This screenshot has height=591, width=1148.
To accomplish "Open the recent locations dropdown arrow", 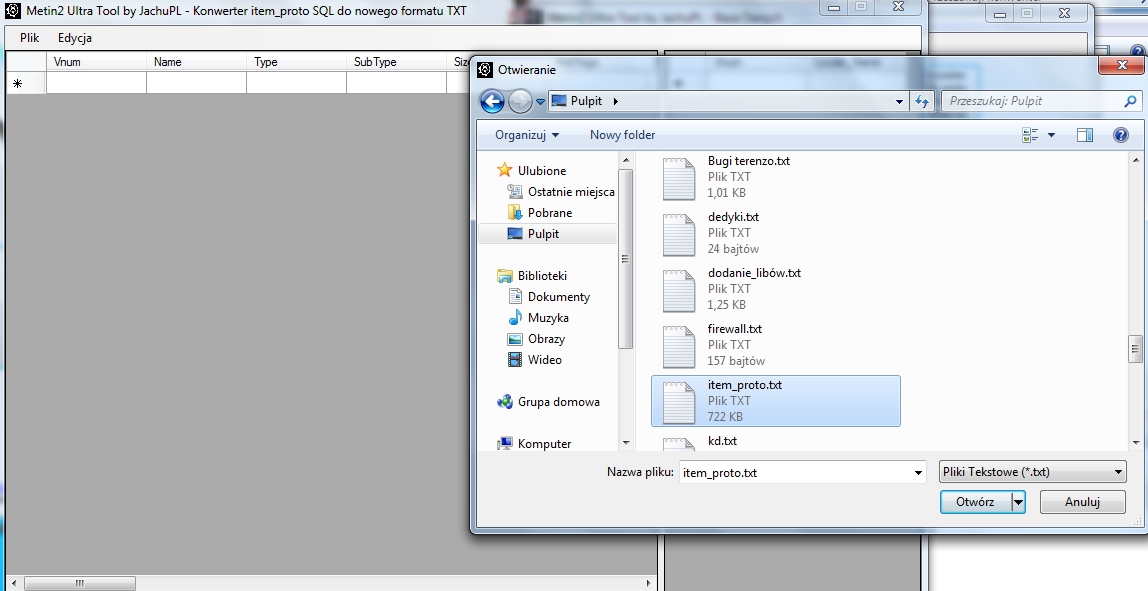I will [x=540, y=102].
